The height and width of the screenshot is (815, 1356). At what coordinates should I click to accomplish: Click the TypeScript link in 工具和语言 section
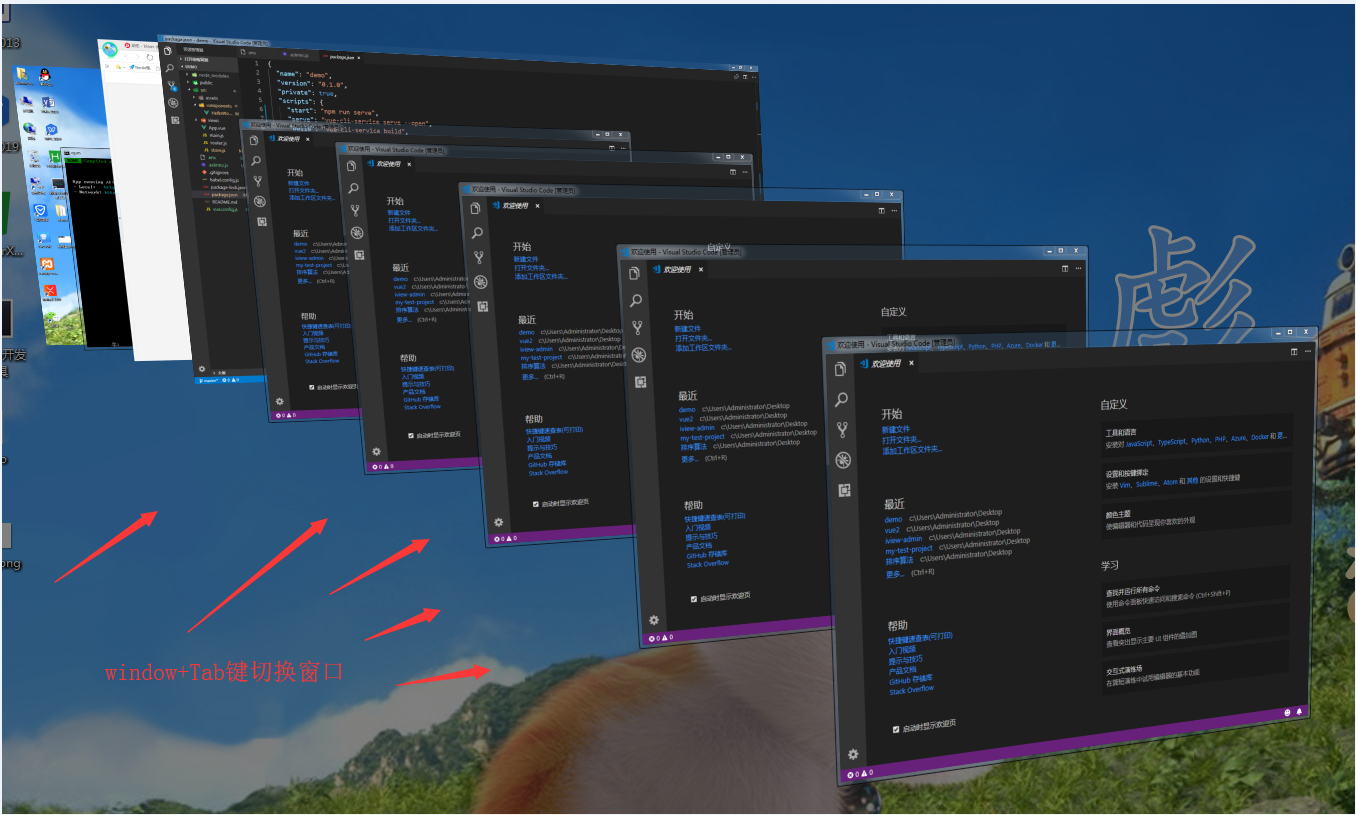(x=1172, y=440)
